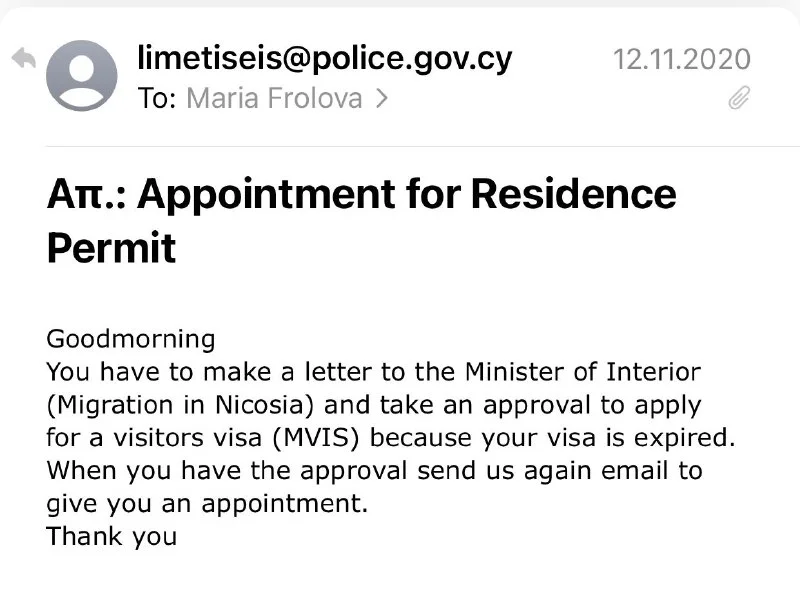Click "Minister of Interior" in the body
800x603 pixels.
pos(582,372)
